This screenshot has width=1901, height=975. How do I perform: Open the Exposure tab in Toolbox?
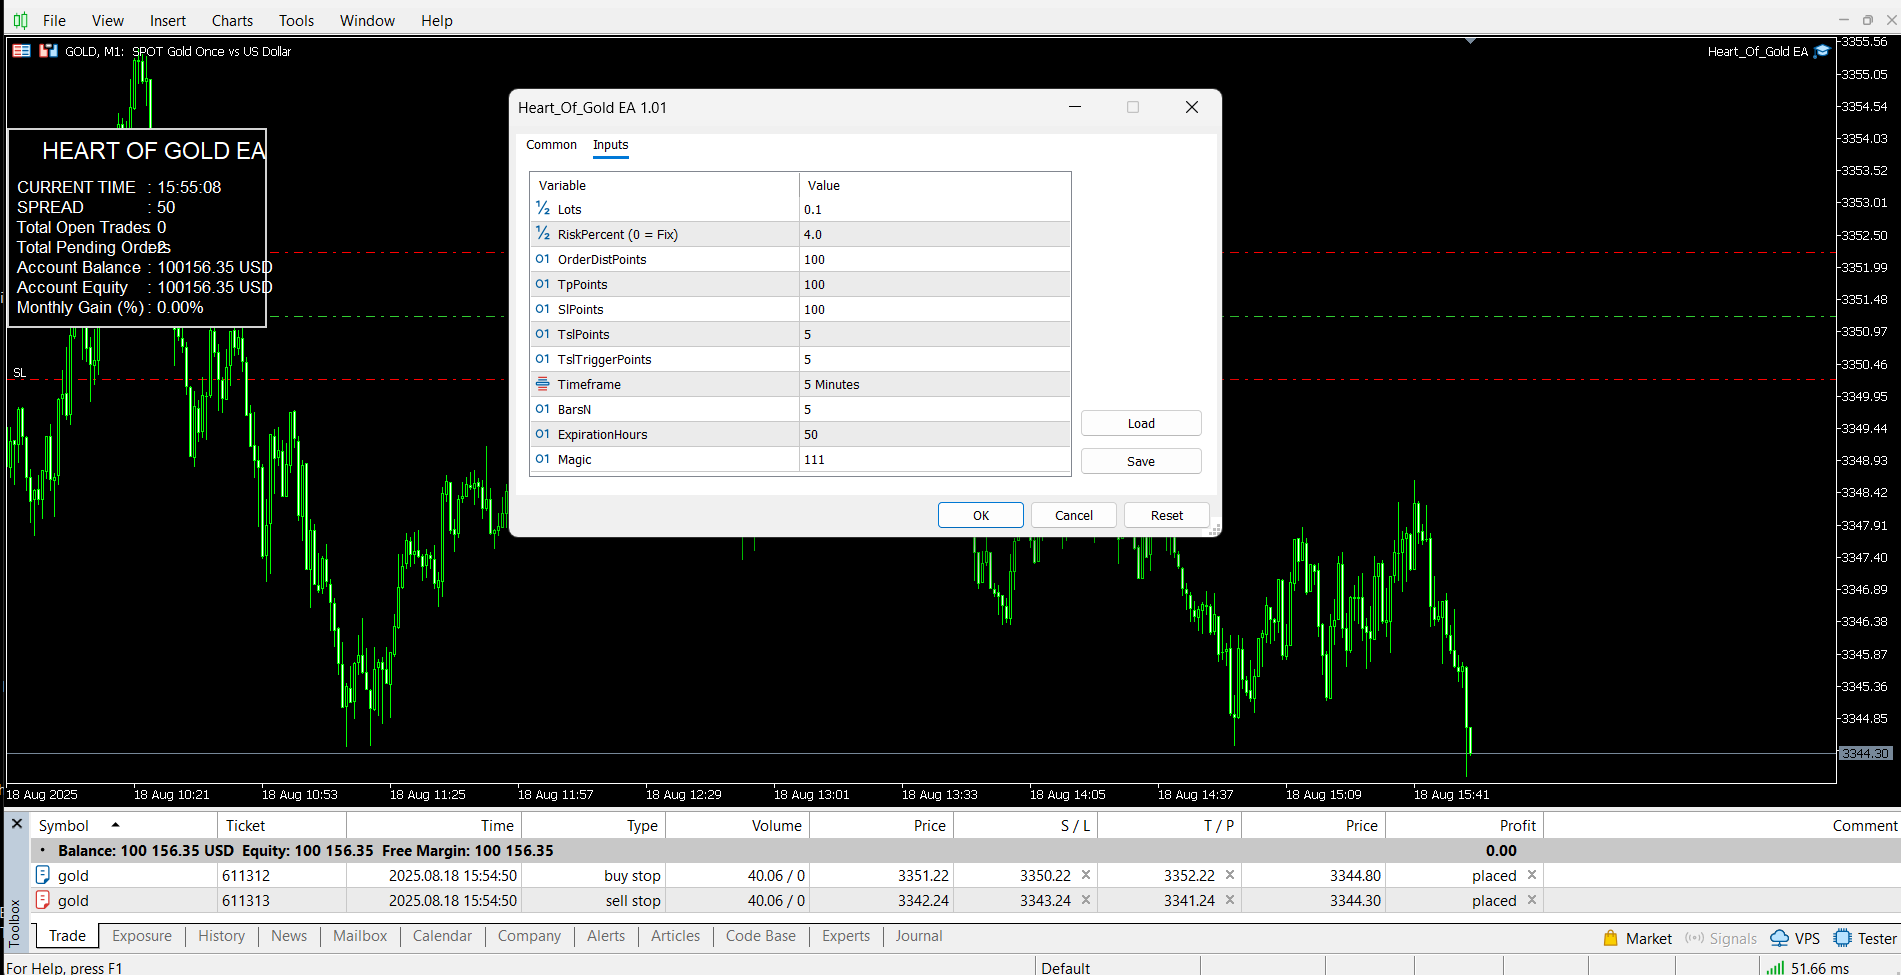pos(142,936)
